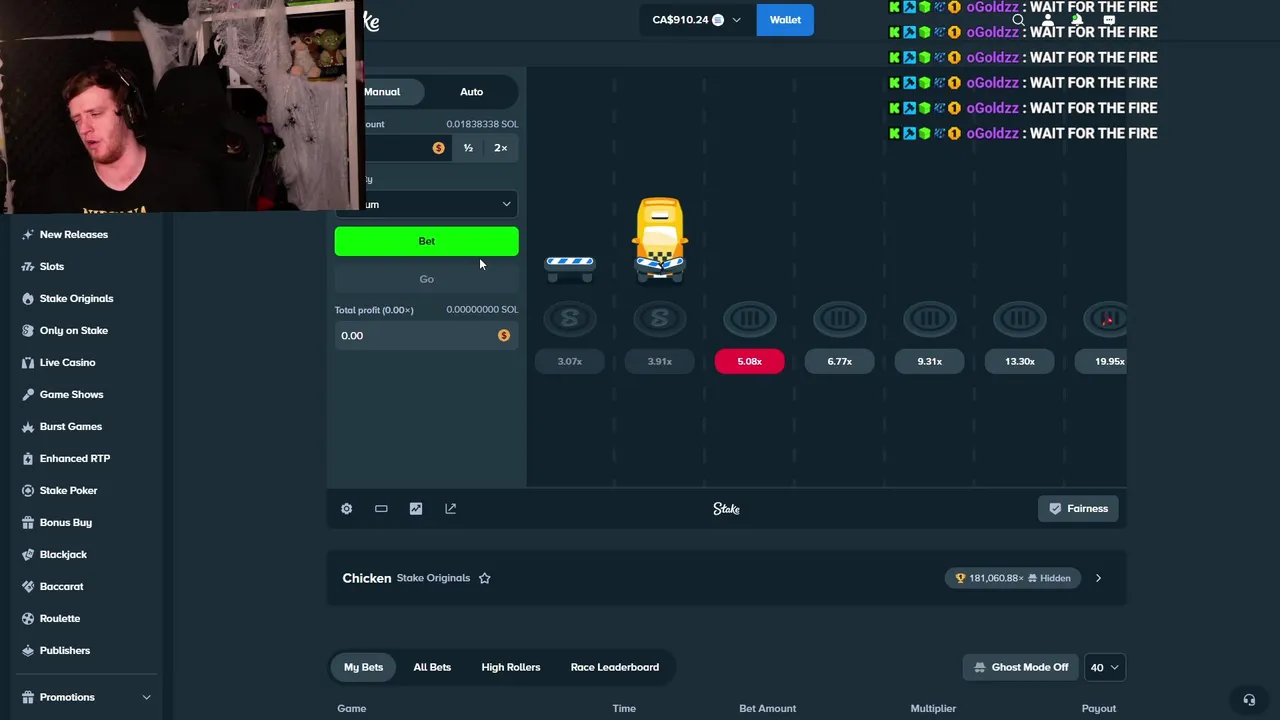
Task: Click the Only on Stake icon
Action: click(28, 330)
